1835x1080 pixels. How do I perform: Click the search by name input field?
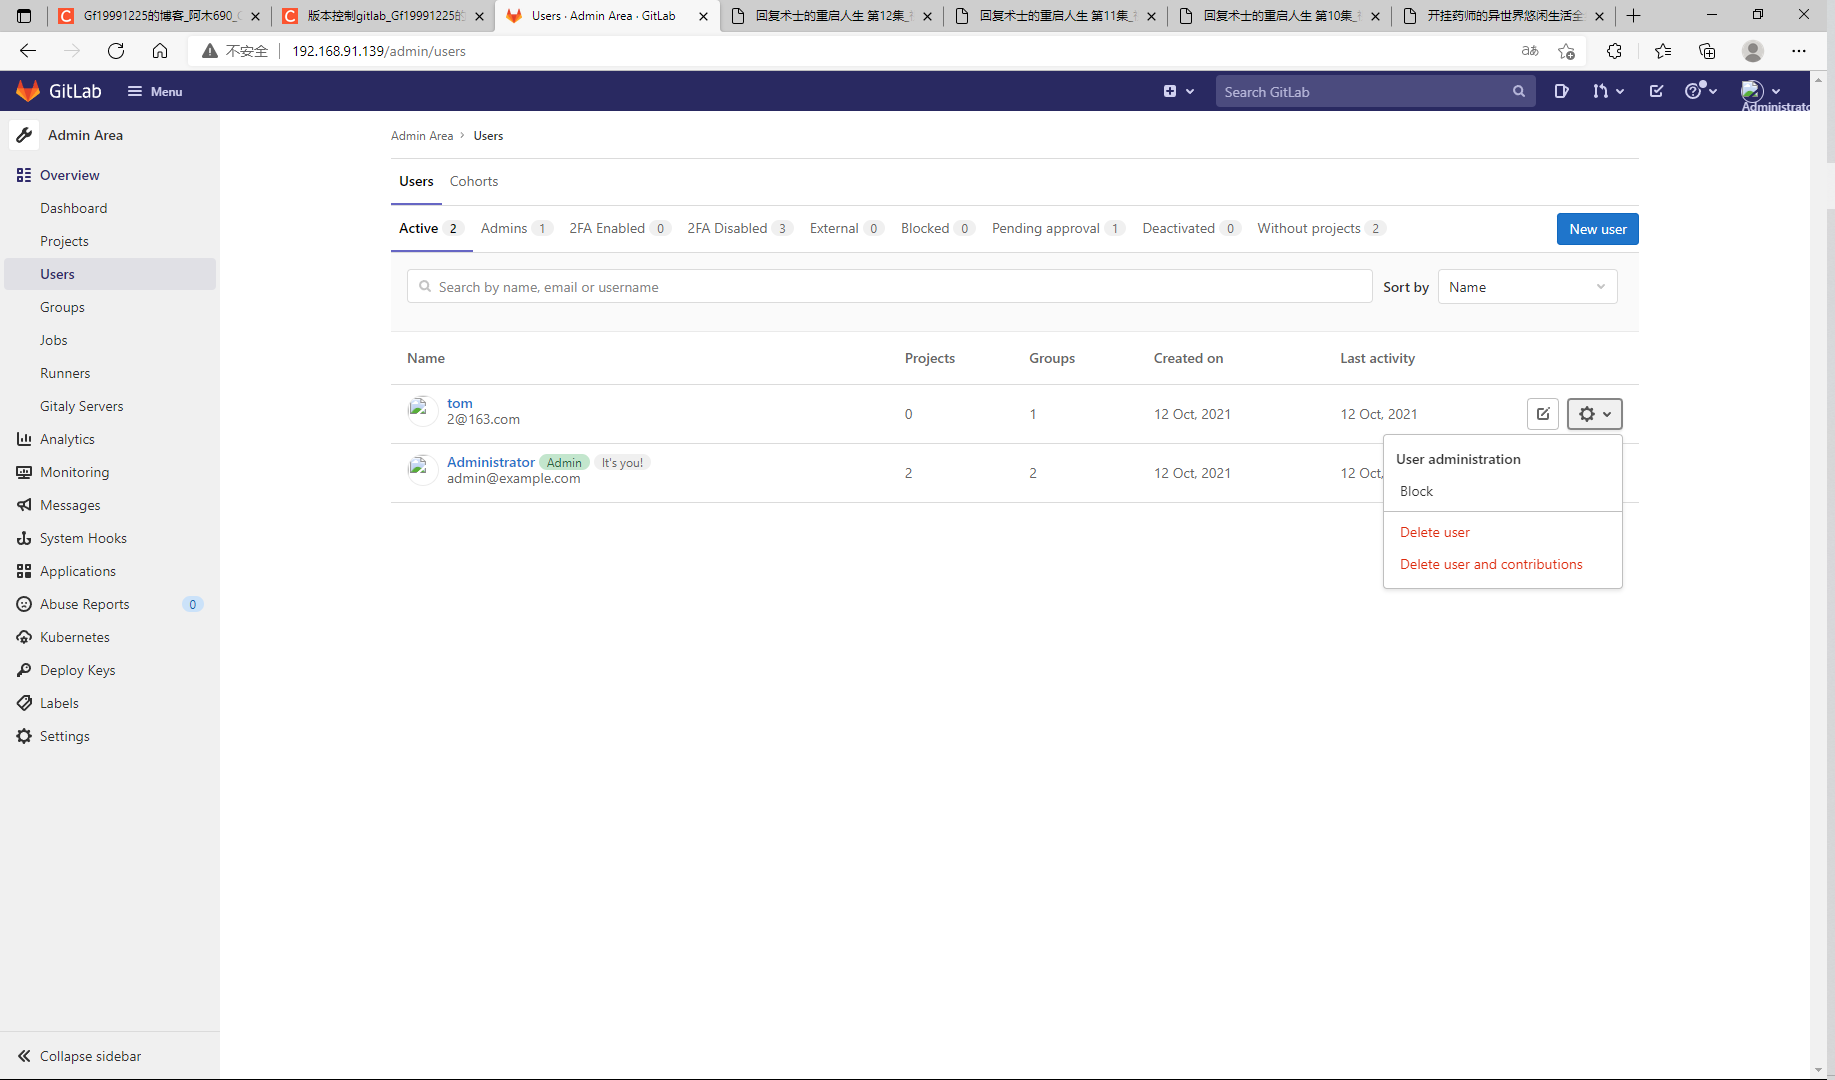click(889, 287)
